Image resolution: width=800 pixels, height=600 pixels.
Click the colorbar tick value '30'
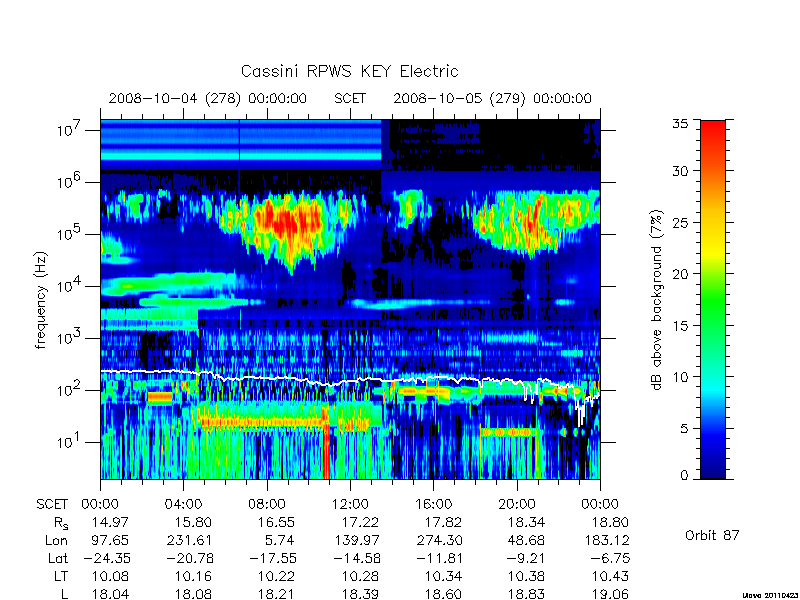[x=680, y=171]
